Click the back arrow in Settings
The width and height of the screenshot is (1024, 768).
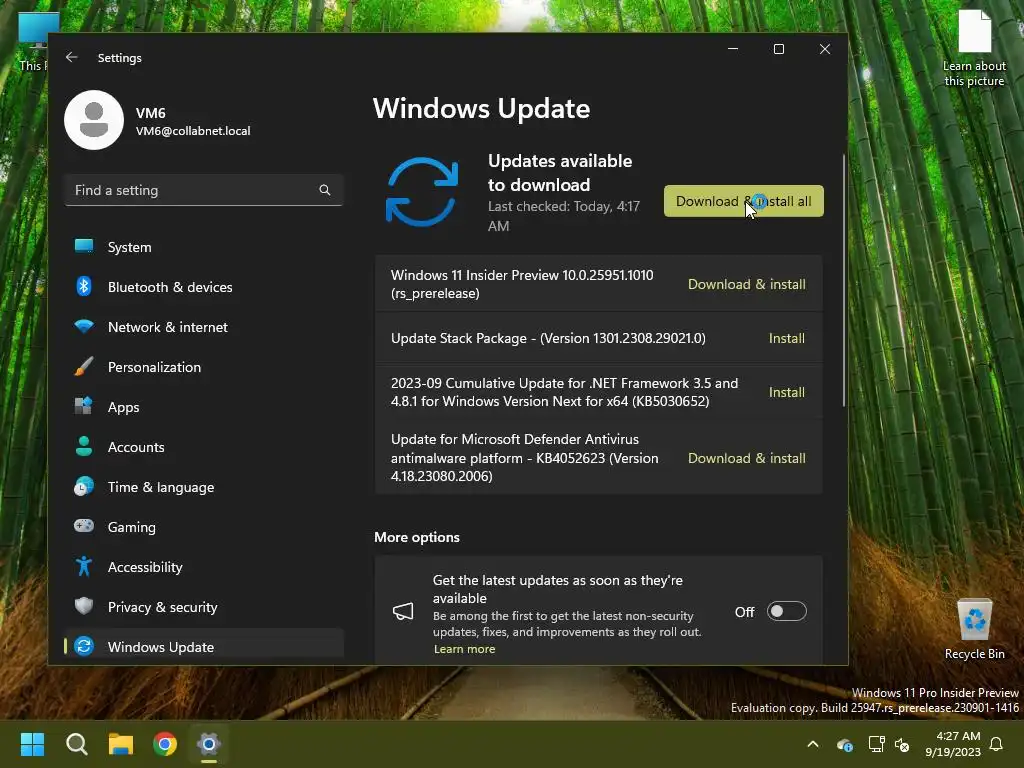coord(72,57)
